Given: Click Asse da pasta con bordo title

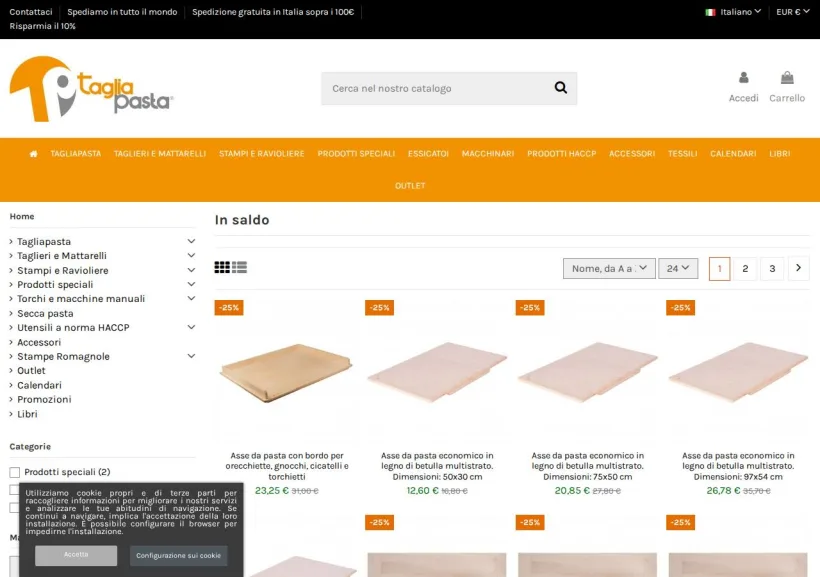Looking at the screenshot, I should point(287,466).
